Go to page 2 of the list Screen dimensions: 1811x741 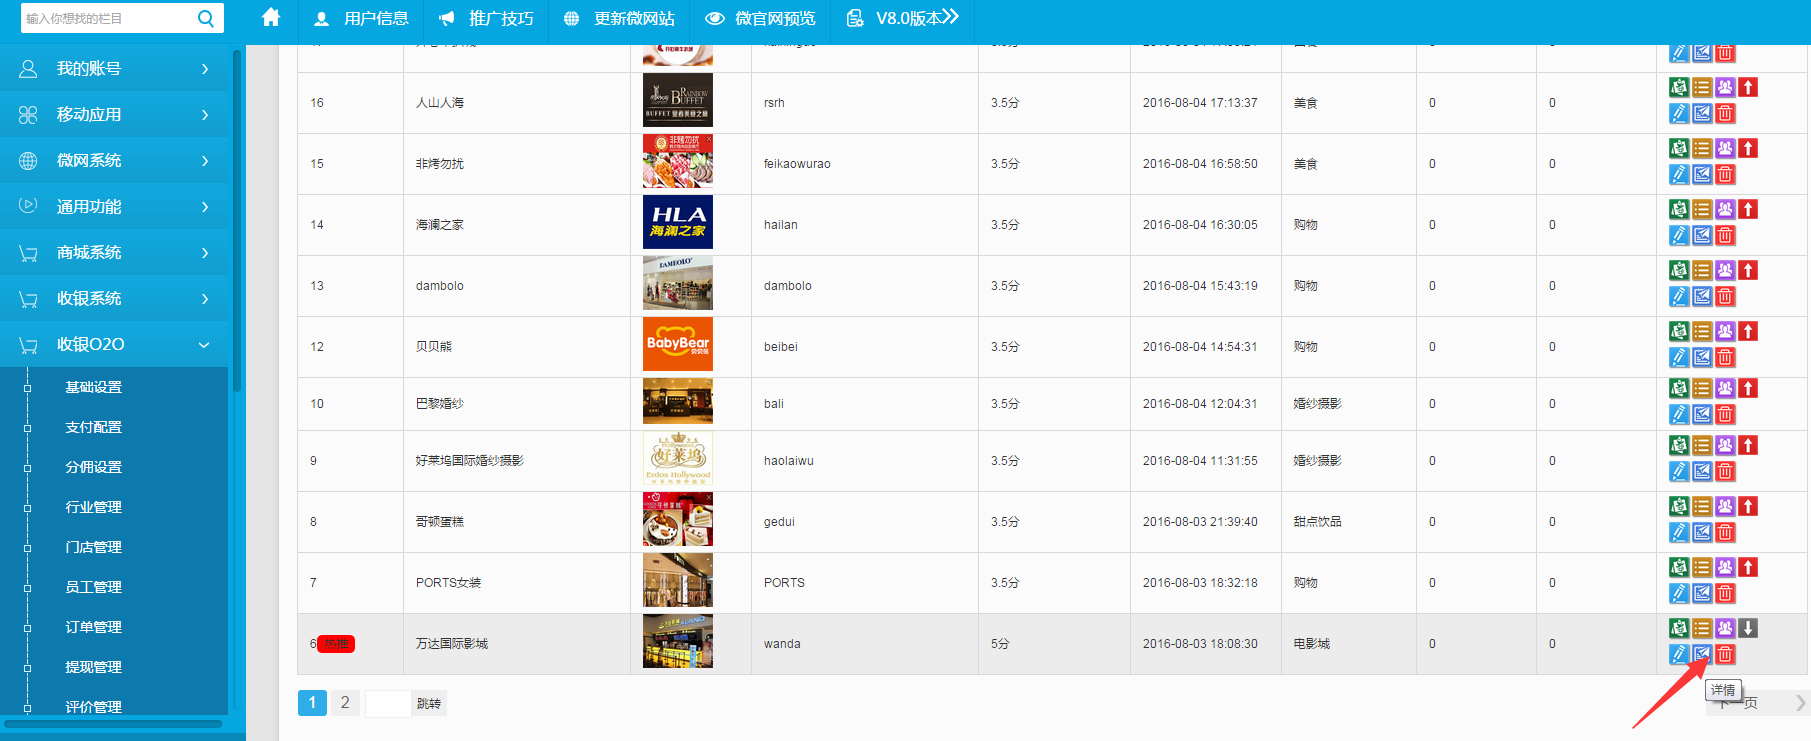click(345, 703)
